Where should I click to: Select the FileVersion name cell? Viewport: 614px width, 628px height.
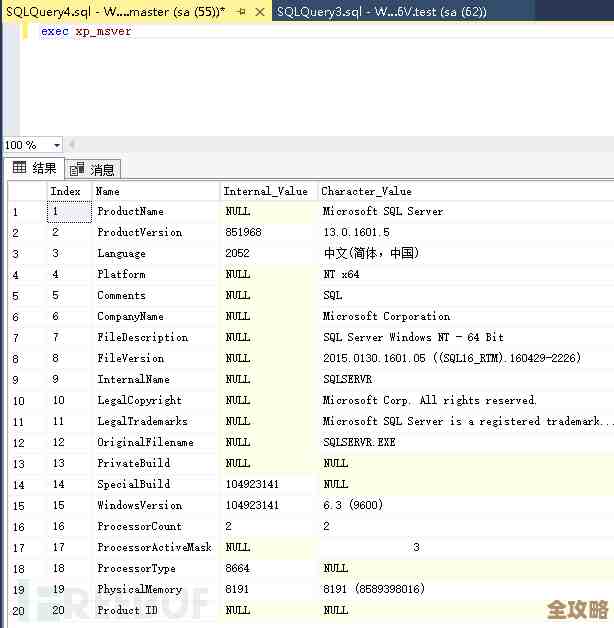pos(156,358)
